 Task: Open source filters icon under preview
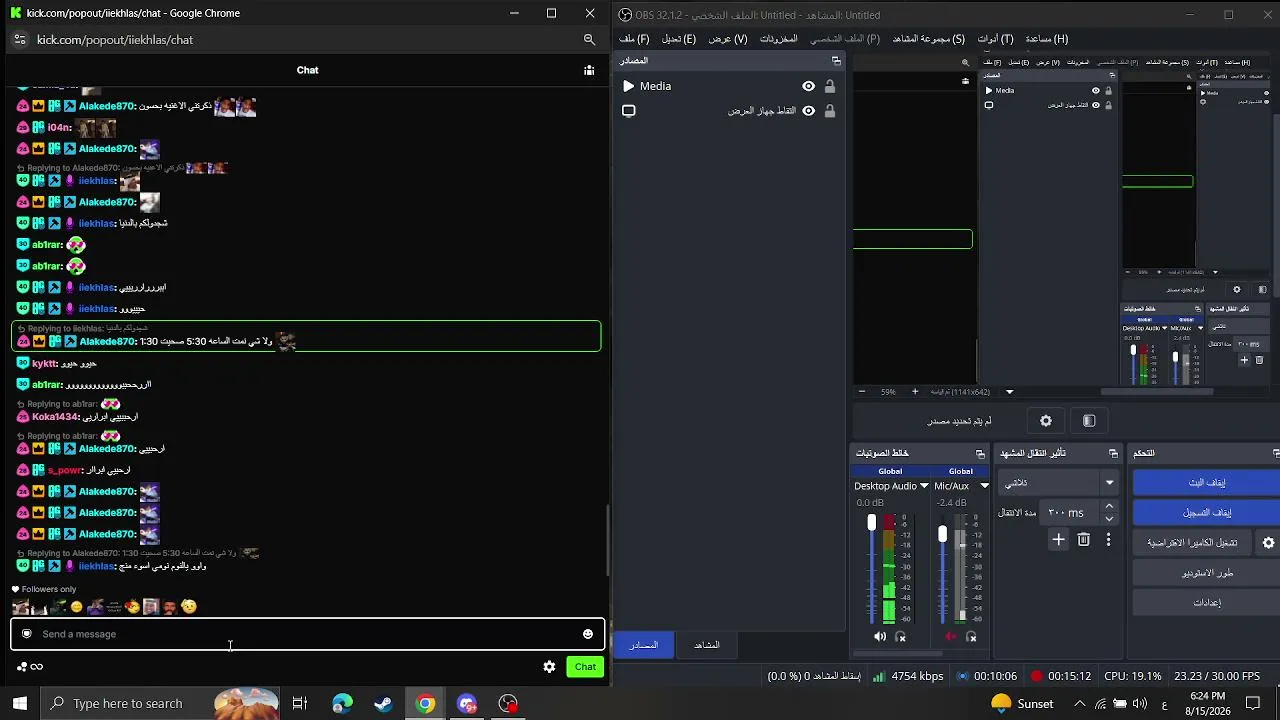pyautogui.click(x=1089, y=421)
